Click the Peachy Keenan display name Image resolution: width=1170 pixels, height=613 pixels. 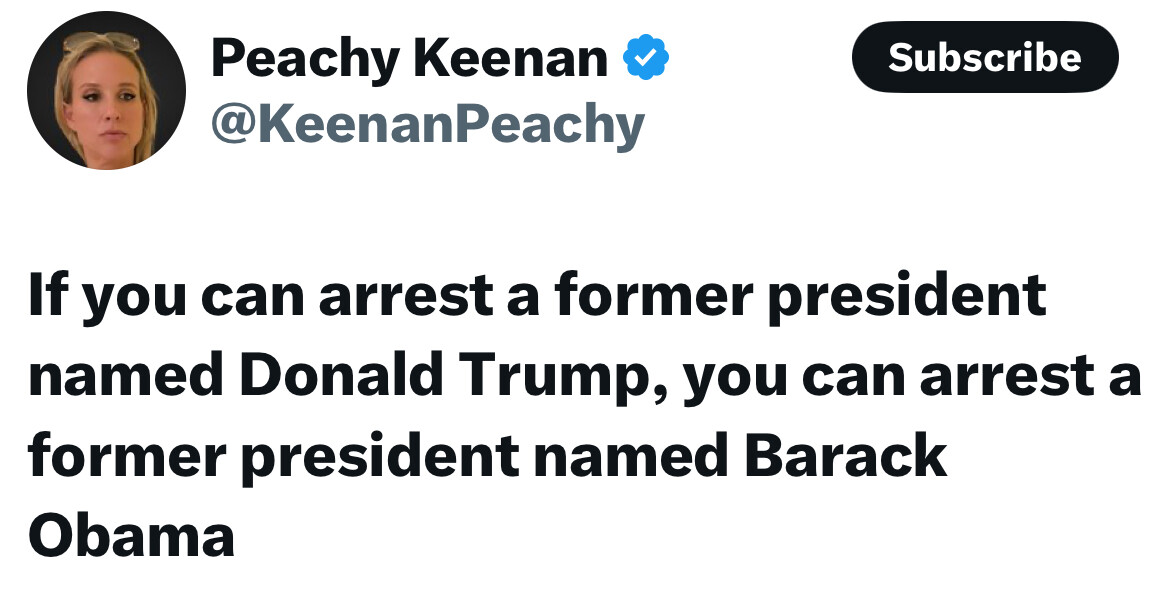pos(409,58)
